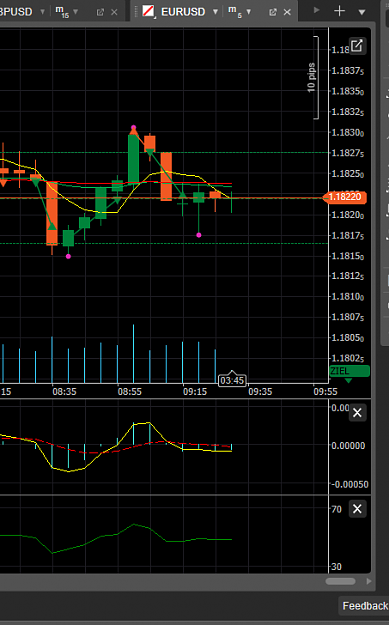This screenshot has height=625, width=389.
Task: Close the RSI indicator panel
Action: pyautogui.click(x=357, y=509)
